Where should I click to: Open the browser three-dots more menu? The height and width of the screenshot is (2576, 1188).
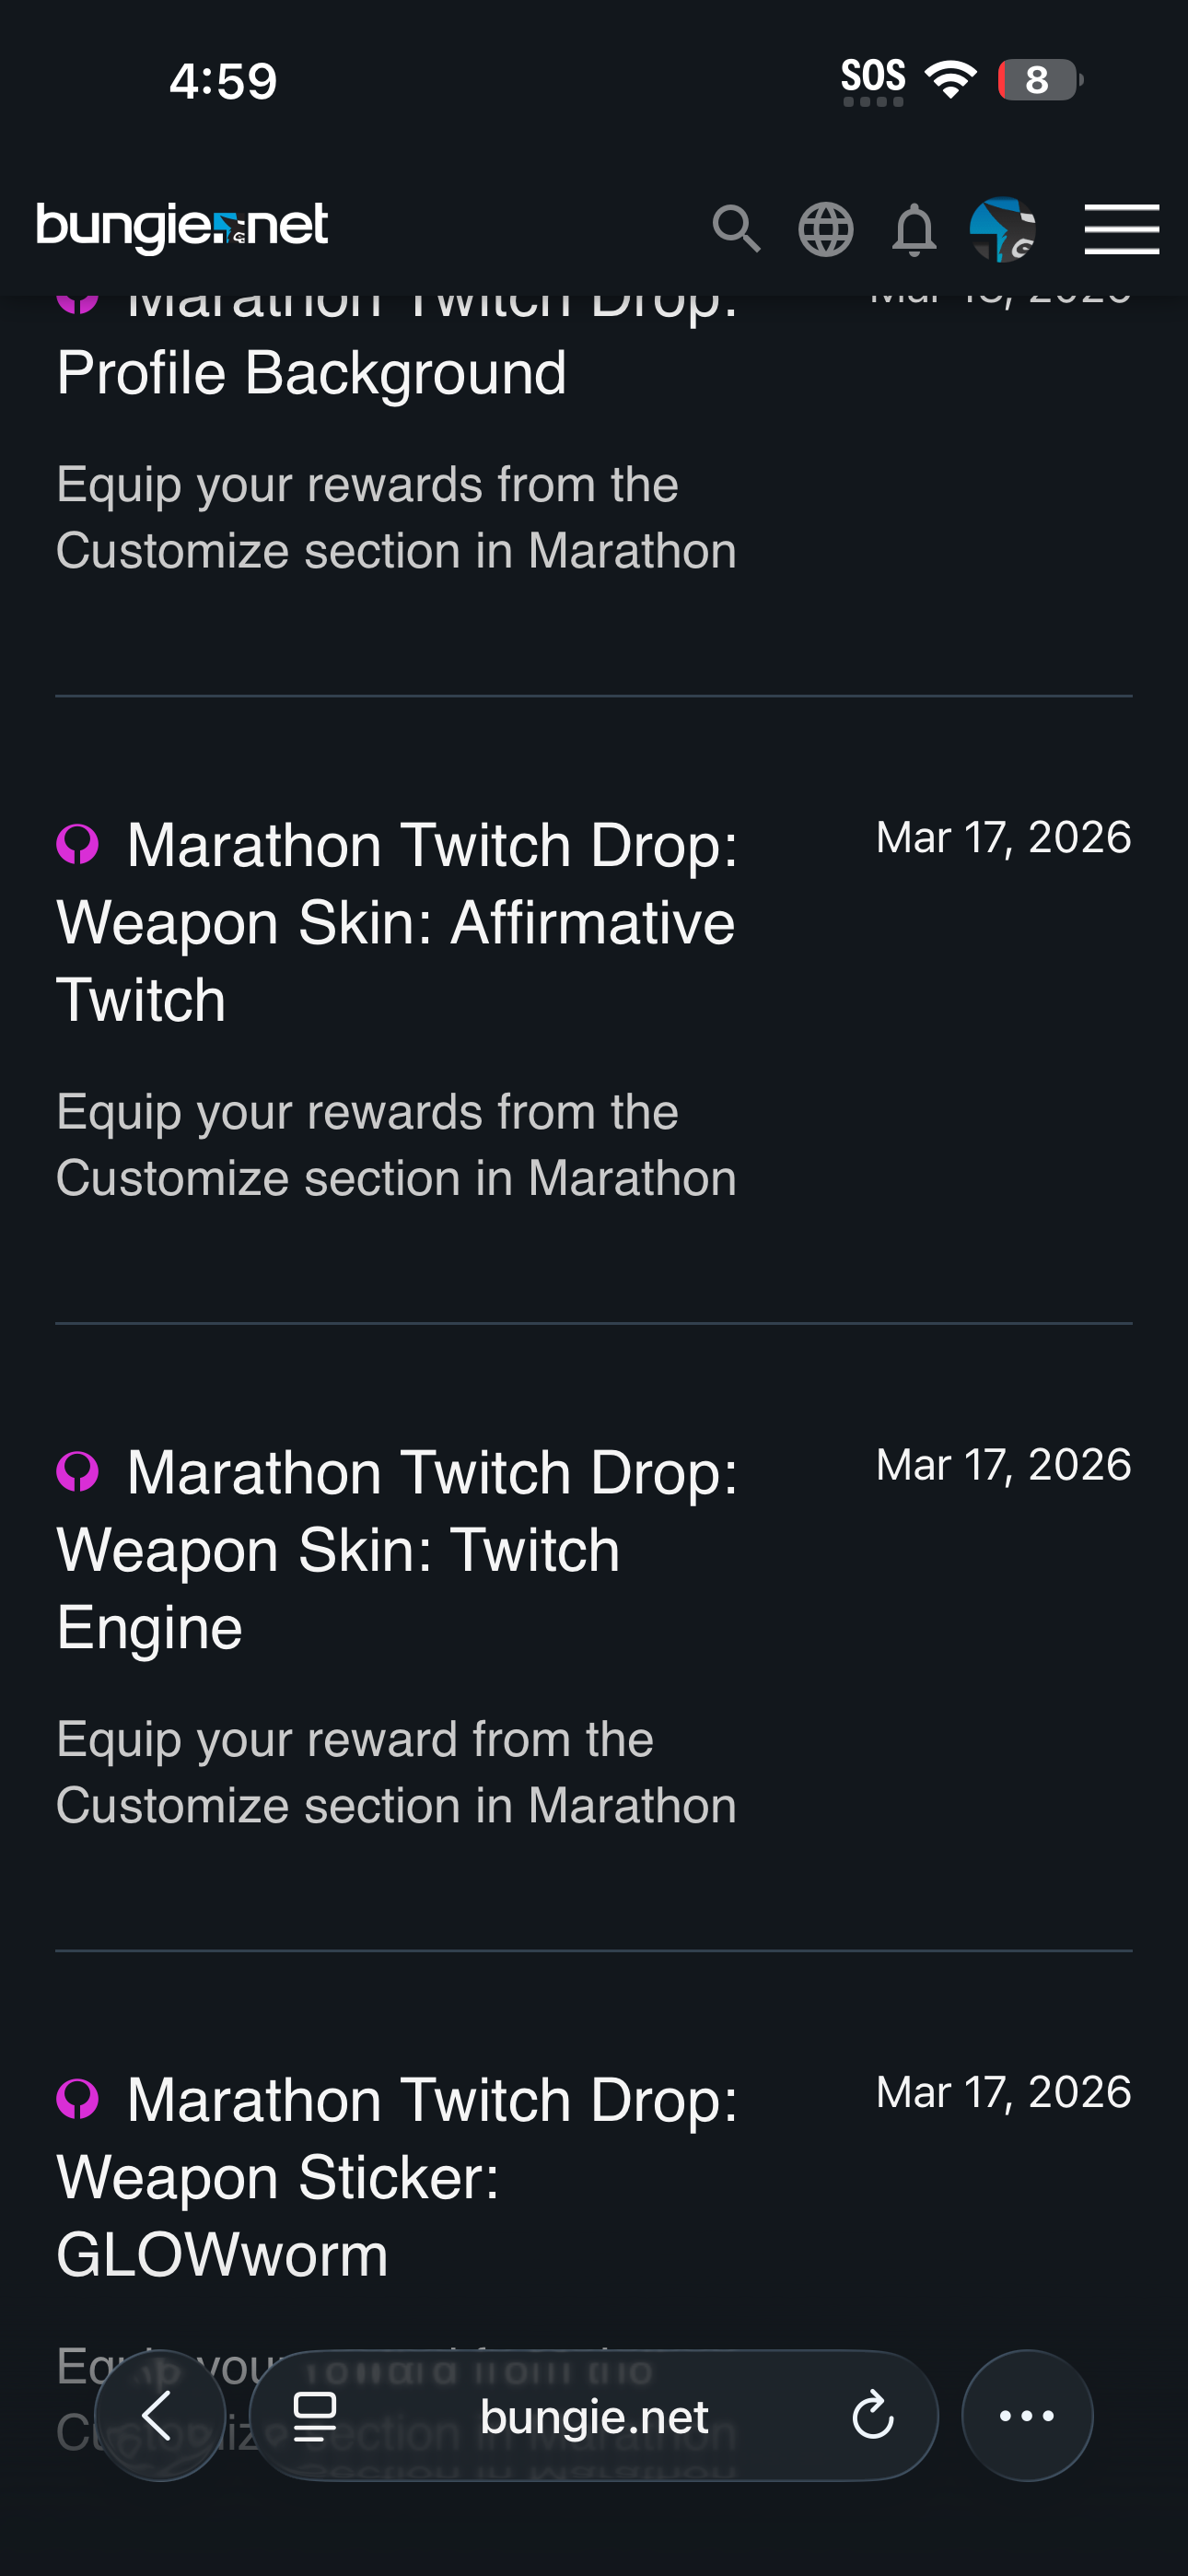(1027, 2415)
